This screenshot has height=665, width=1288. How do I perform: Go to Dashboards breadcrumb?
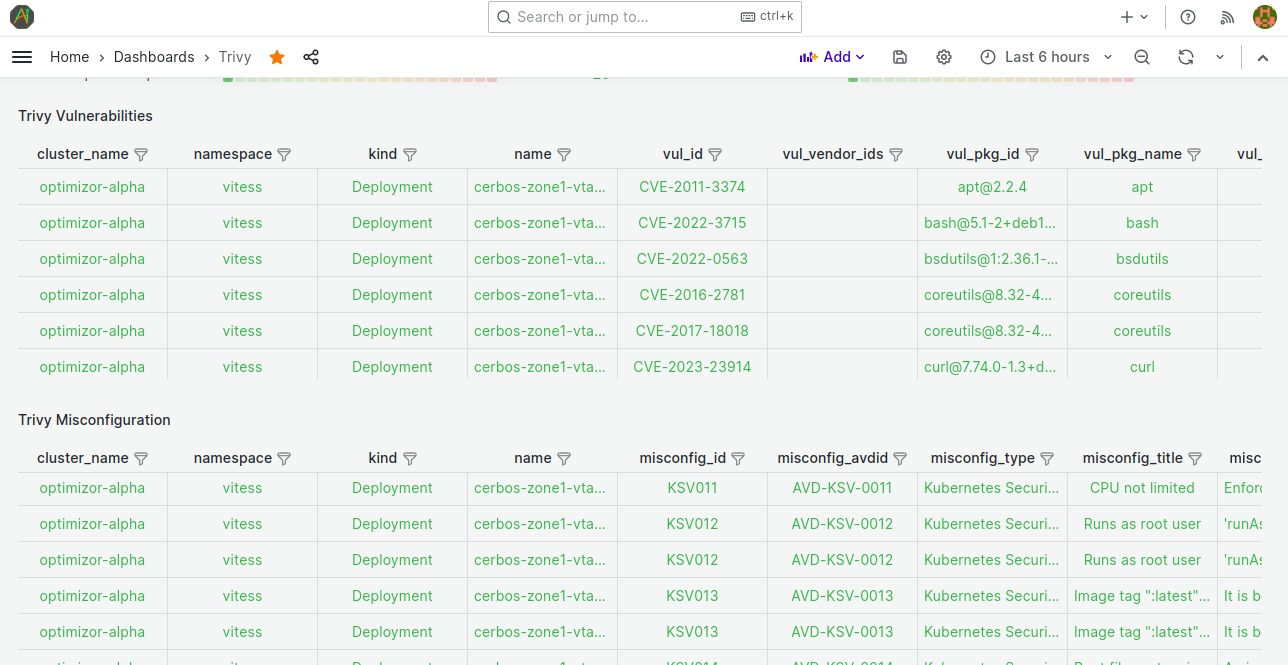tap(154, 57)
